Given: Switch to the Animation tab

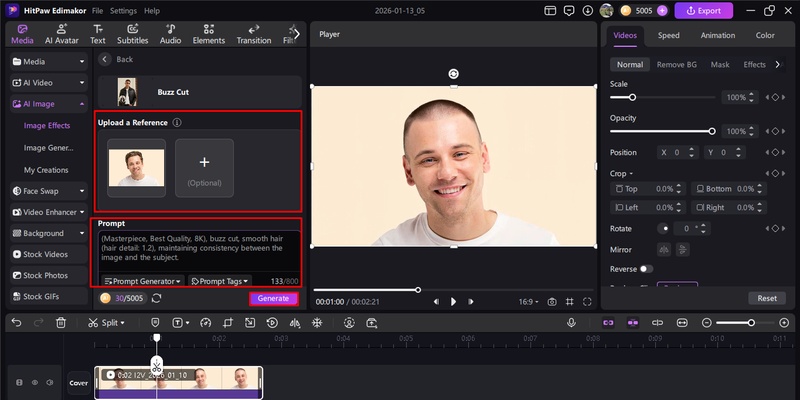Looking at the screenshot, I should (717, 35).
